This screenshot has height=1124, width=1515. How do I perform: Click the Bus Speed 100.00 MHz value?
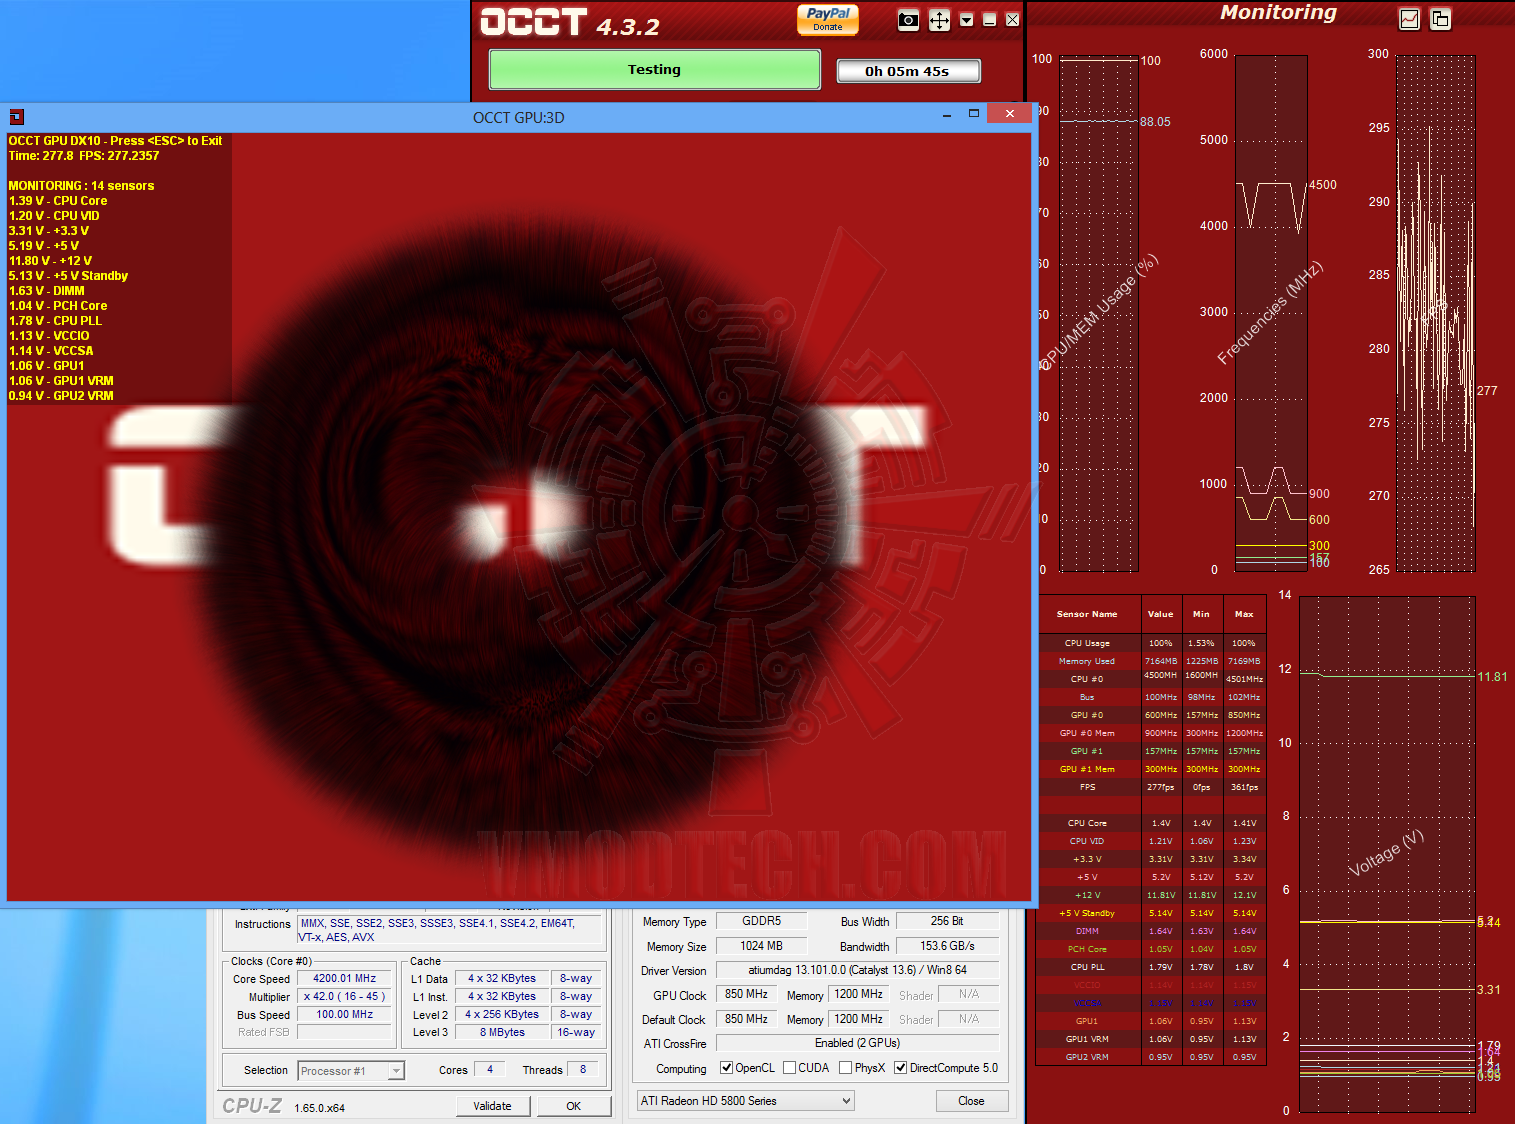pos(345,1014)
